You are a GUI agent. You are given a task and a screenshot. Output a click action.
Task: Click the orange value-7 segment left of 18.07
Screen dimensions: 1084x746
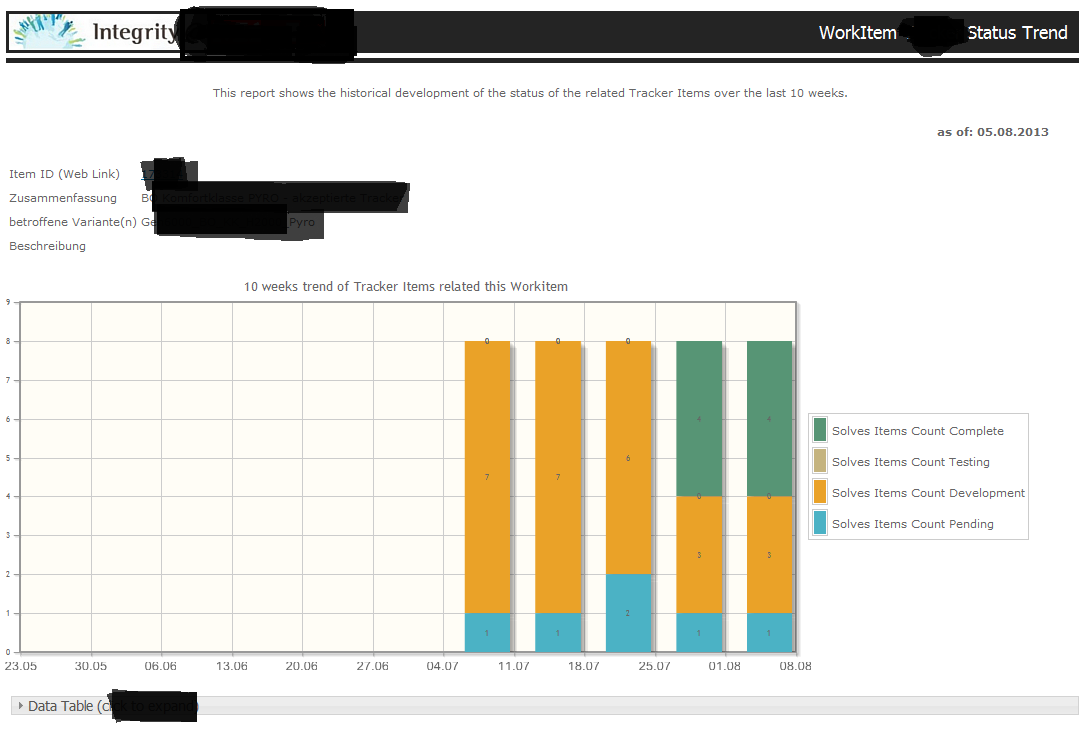pos(558,477)
